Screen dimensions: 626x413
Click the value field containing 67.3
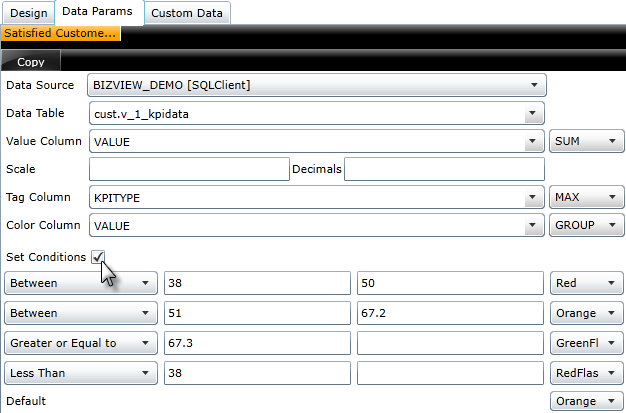click(257, 343)
